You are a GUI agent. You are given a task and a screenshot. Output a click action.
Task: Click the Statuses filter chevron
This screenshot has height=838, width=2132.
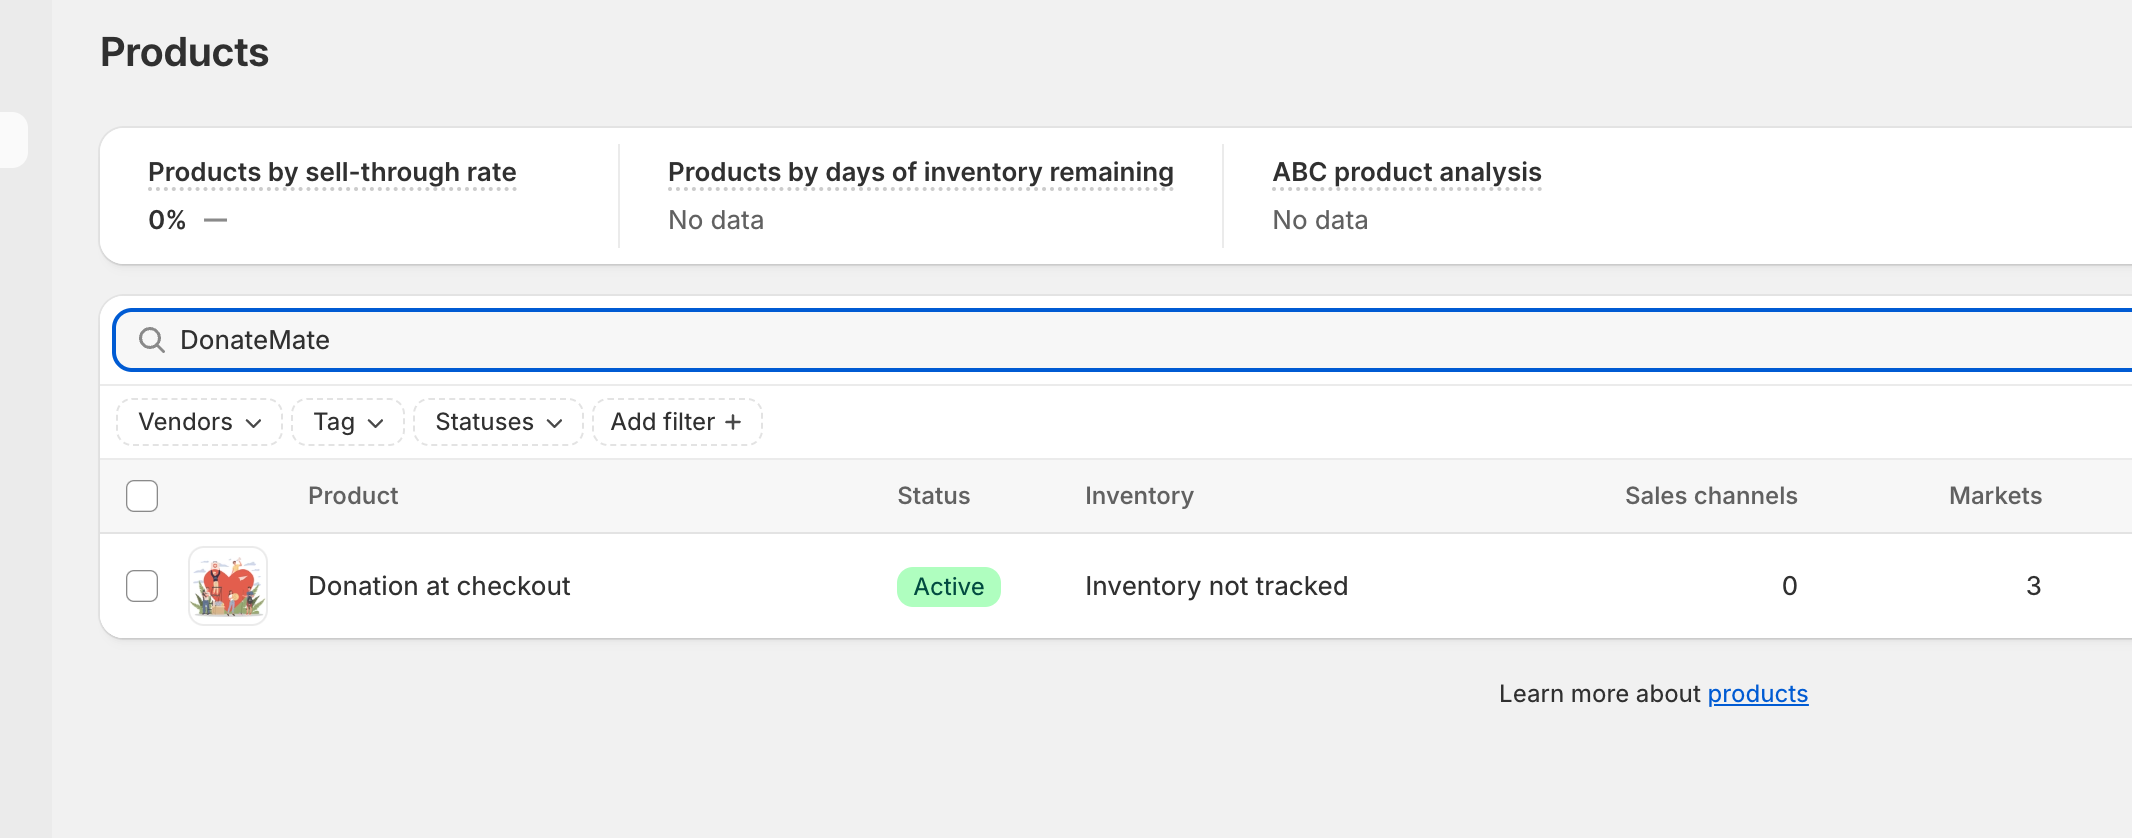coord(555,423)
